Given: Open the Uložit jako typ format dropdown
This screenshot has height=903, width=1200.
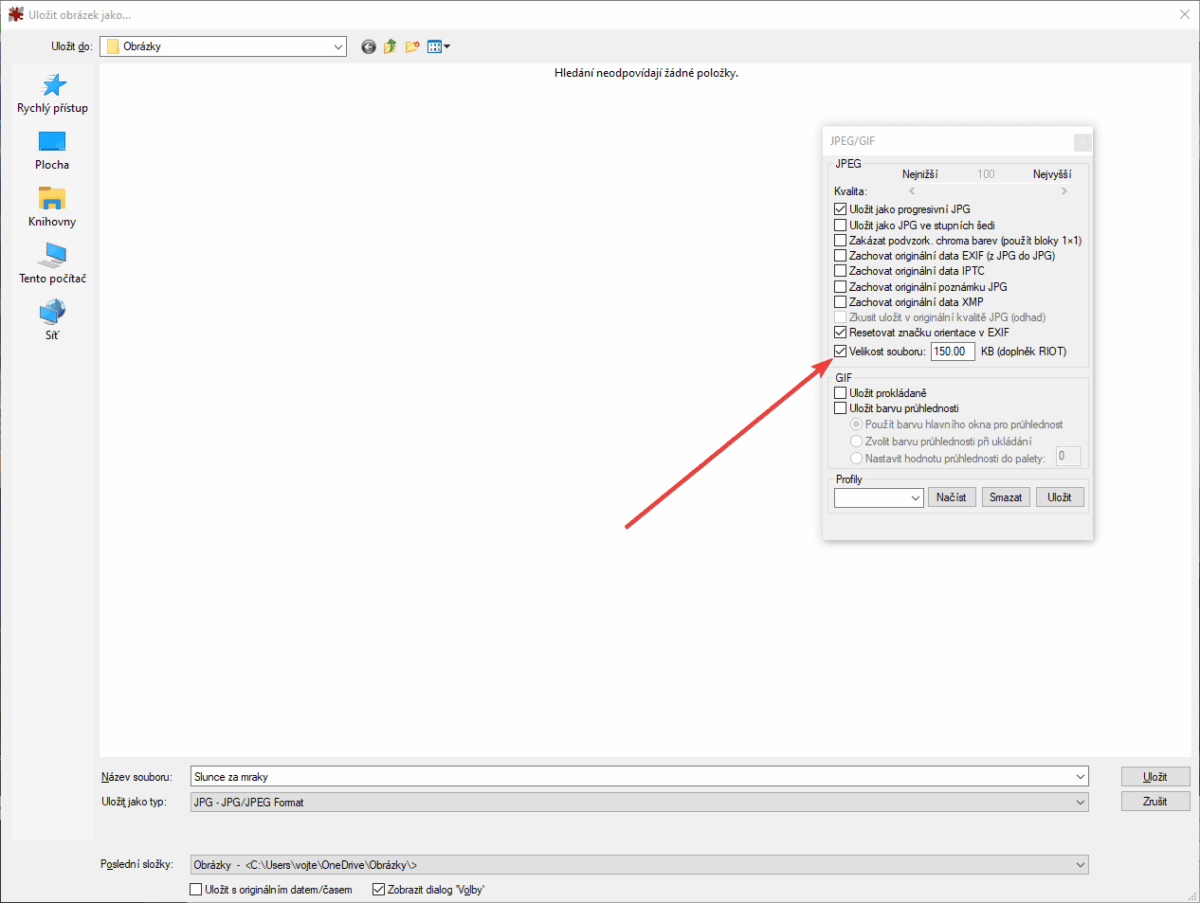Looking at the screenshot, I should [1079, 802].
